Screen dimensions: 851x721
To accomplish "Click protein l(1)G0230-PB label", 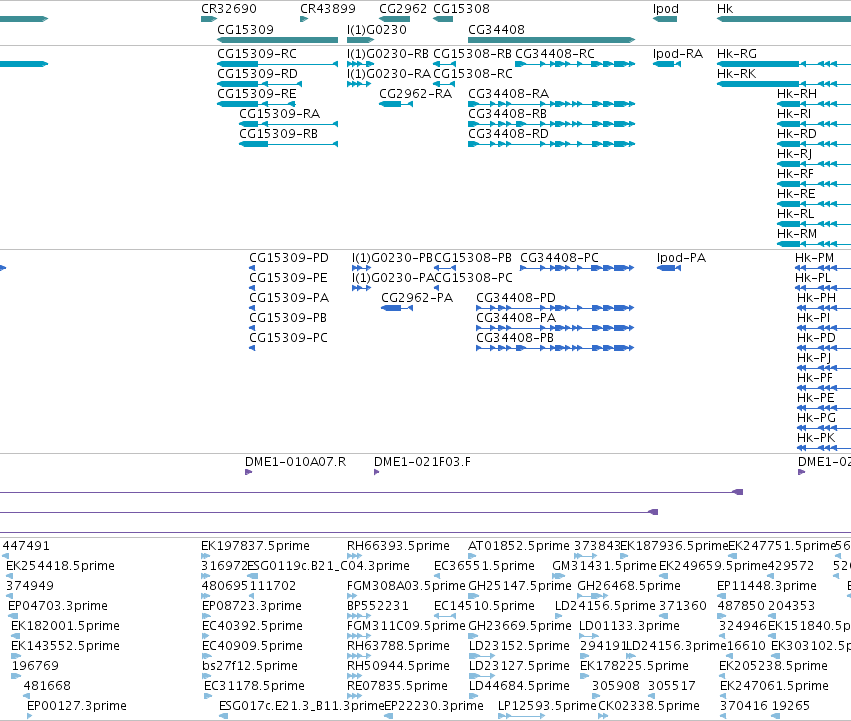I will pos(392,258).
